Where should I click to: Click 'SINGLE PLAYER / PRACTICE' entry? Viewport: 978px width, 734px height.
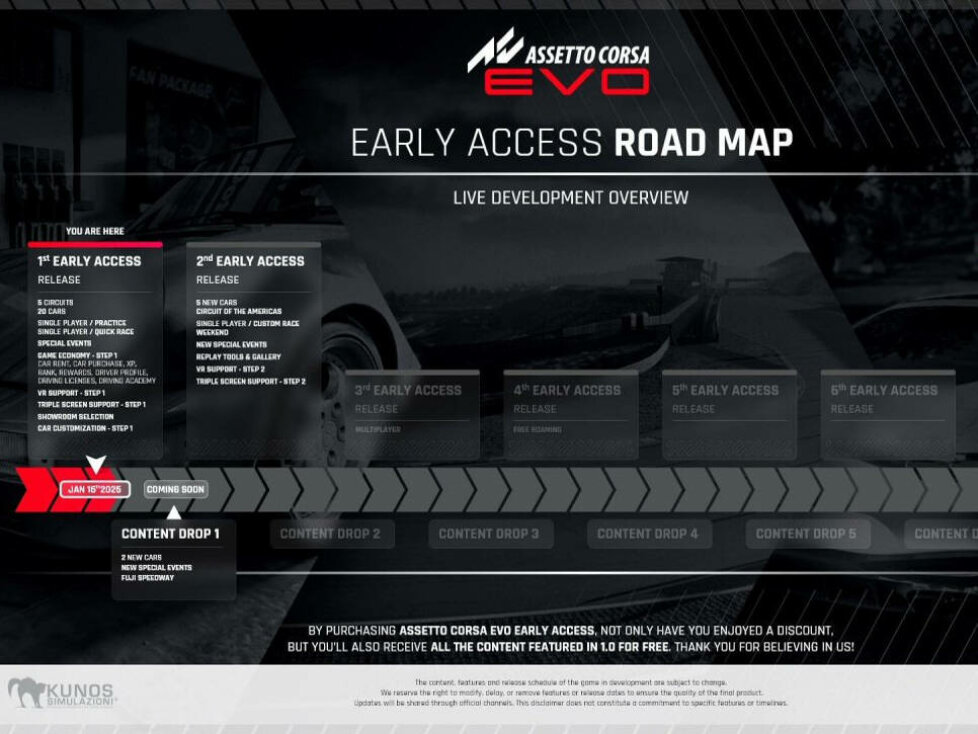(x=82, y=323)
